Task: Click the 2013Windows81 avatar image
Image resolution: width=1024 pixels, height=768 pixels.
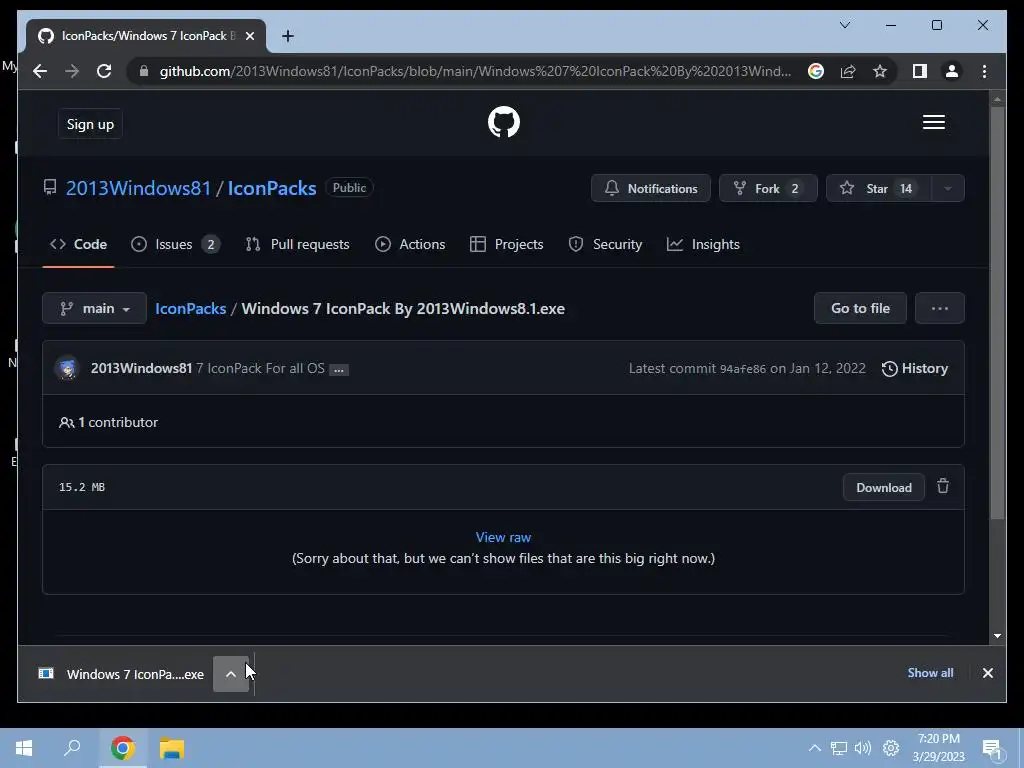Action: pos(67,368)
